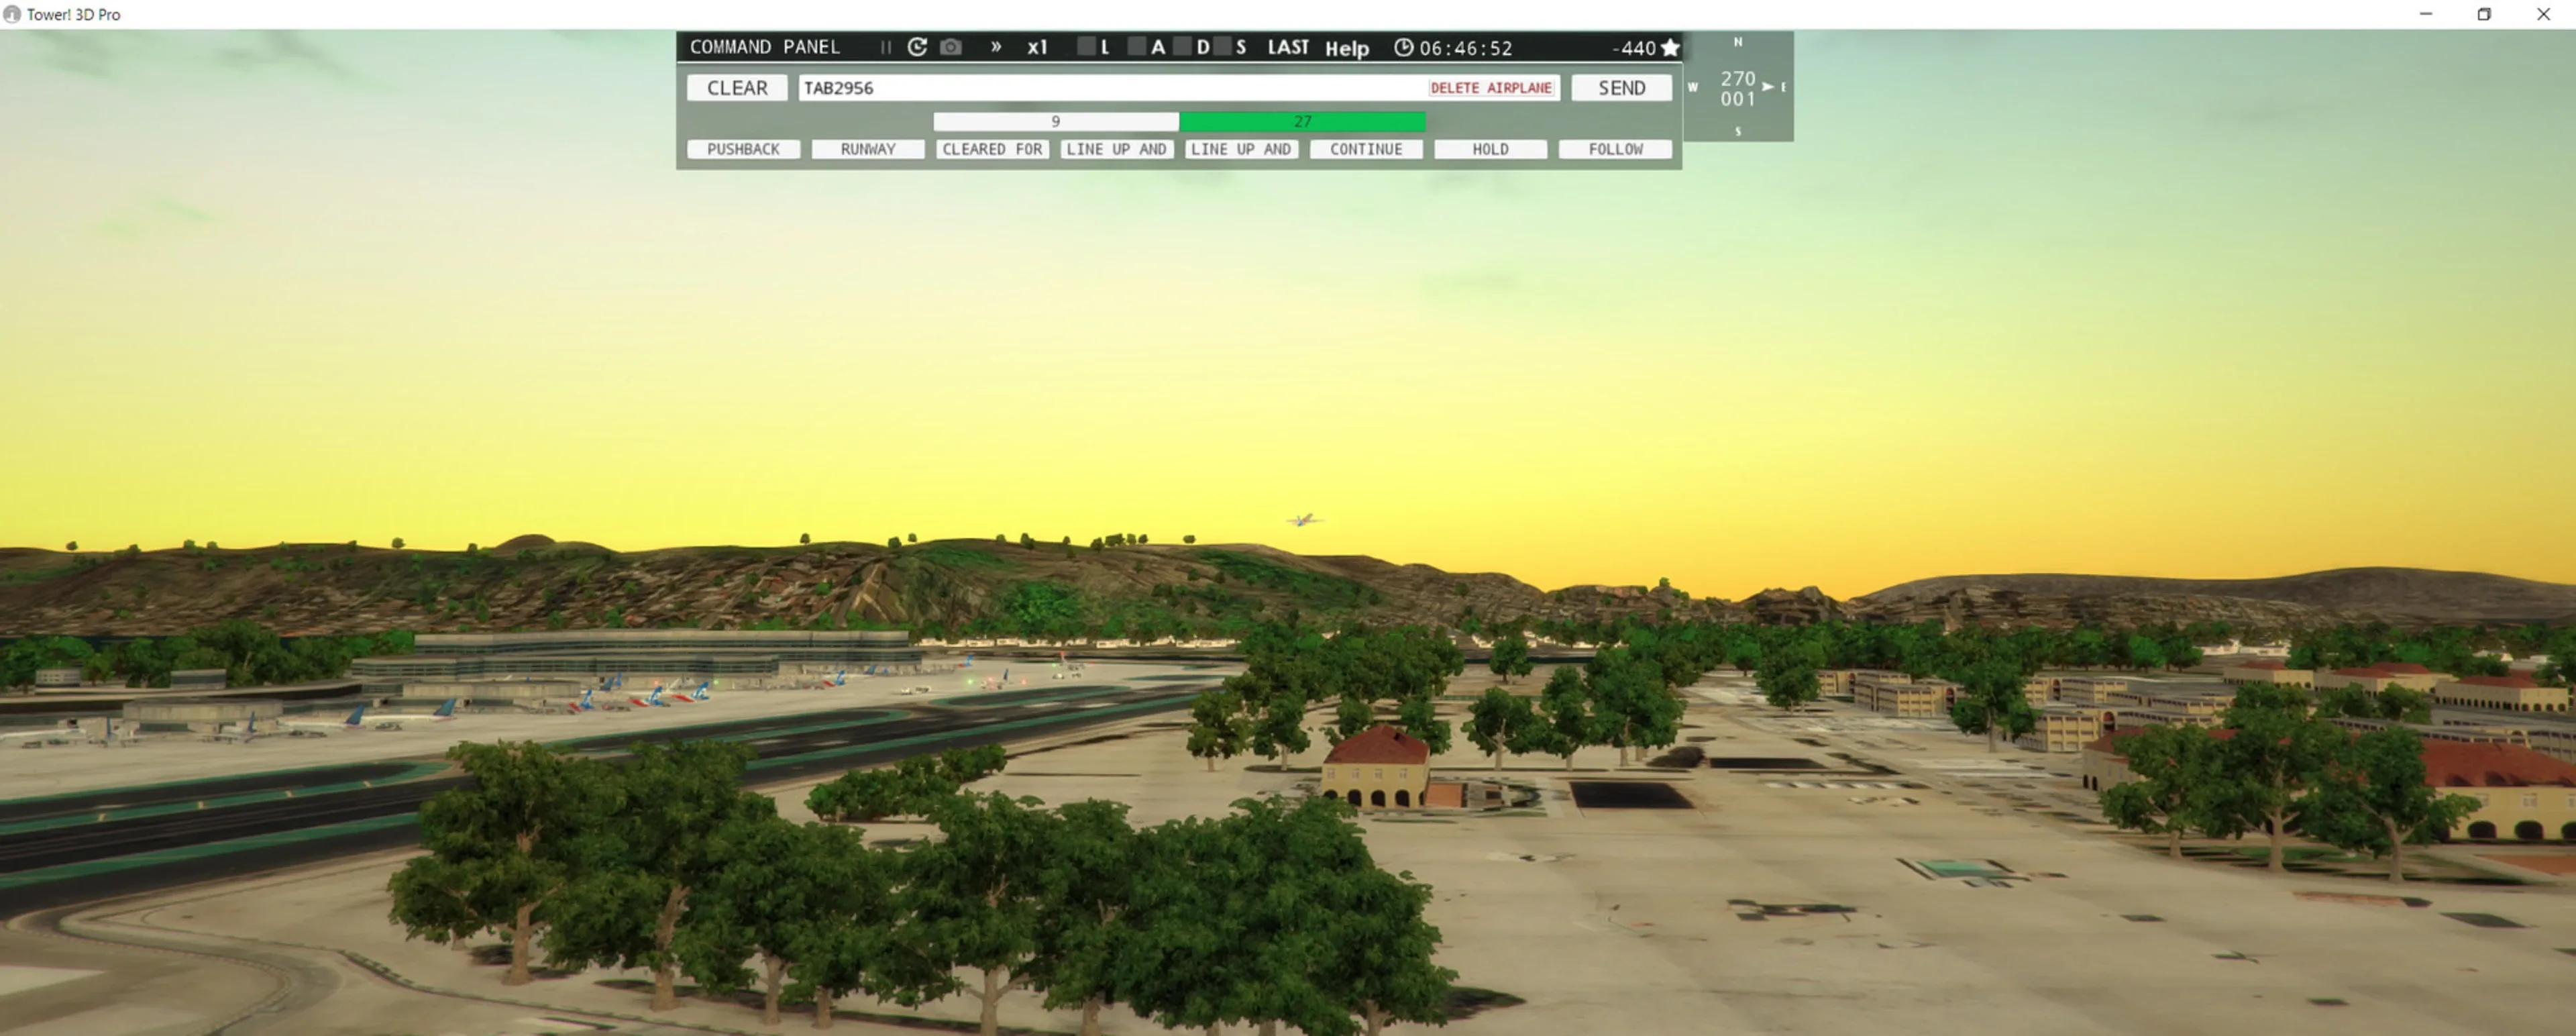The width and height of the screenshot is (2576, 1036).
Task: Toggle the A checkbox in command panel
Action: tap(1136, 46)
